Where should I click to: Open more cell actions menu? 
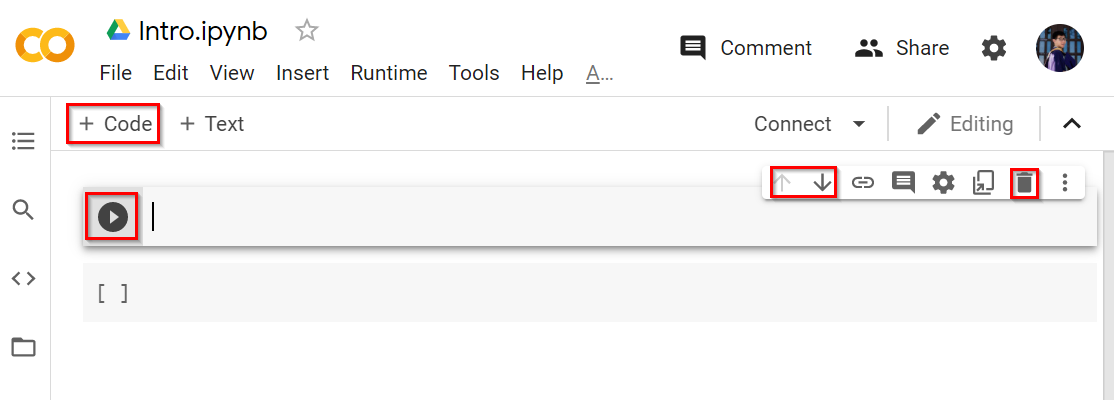coord(1065,183)
